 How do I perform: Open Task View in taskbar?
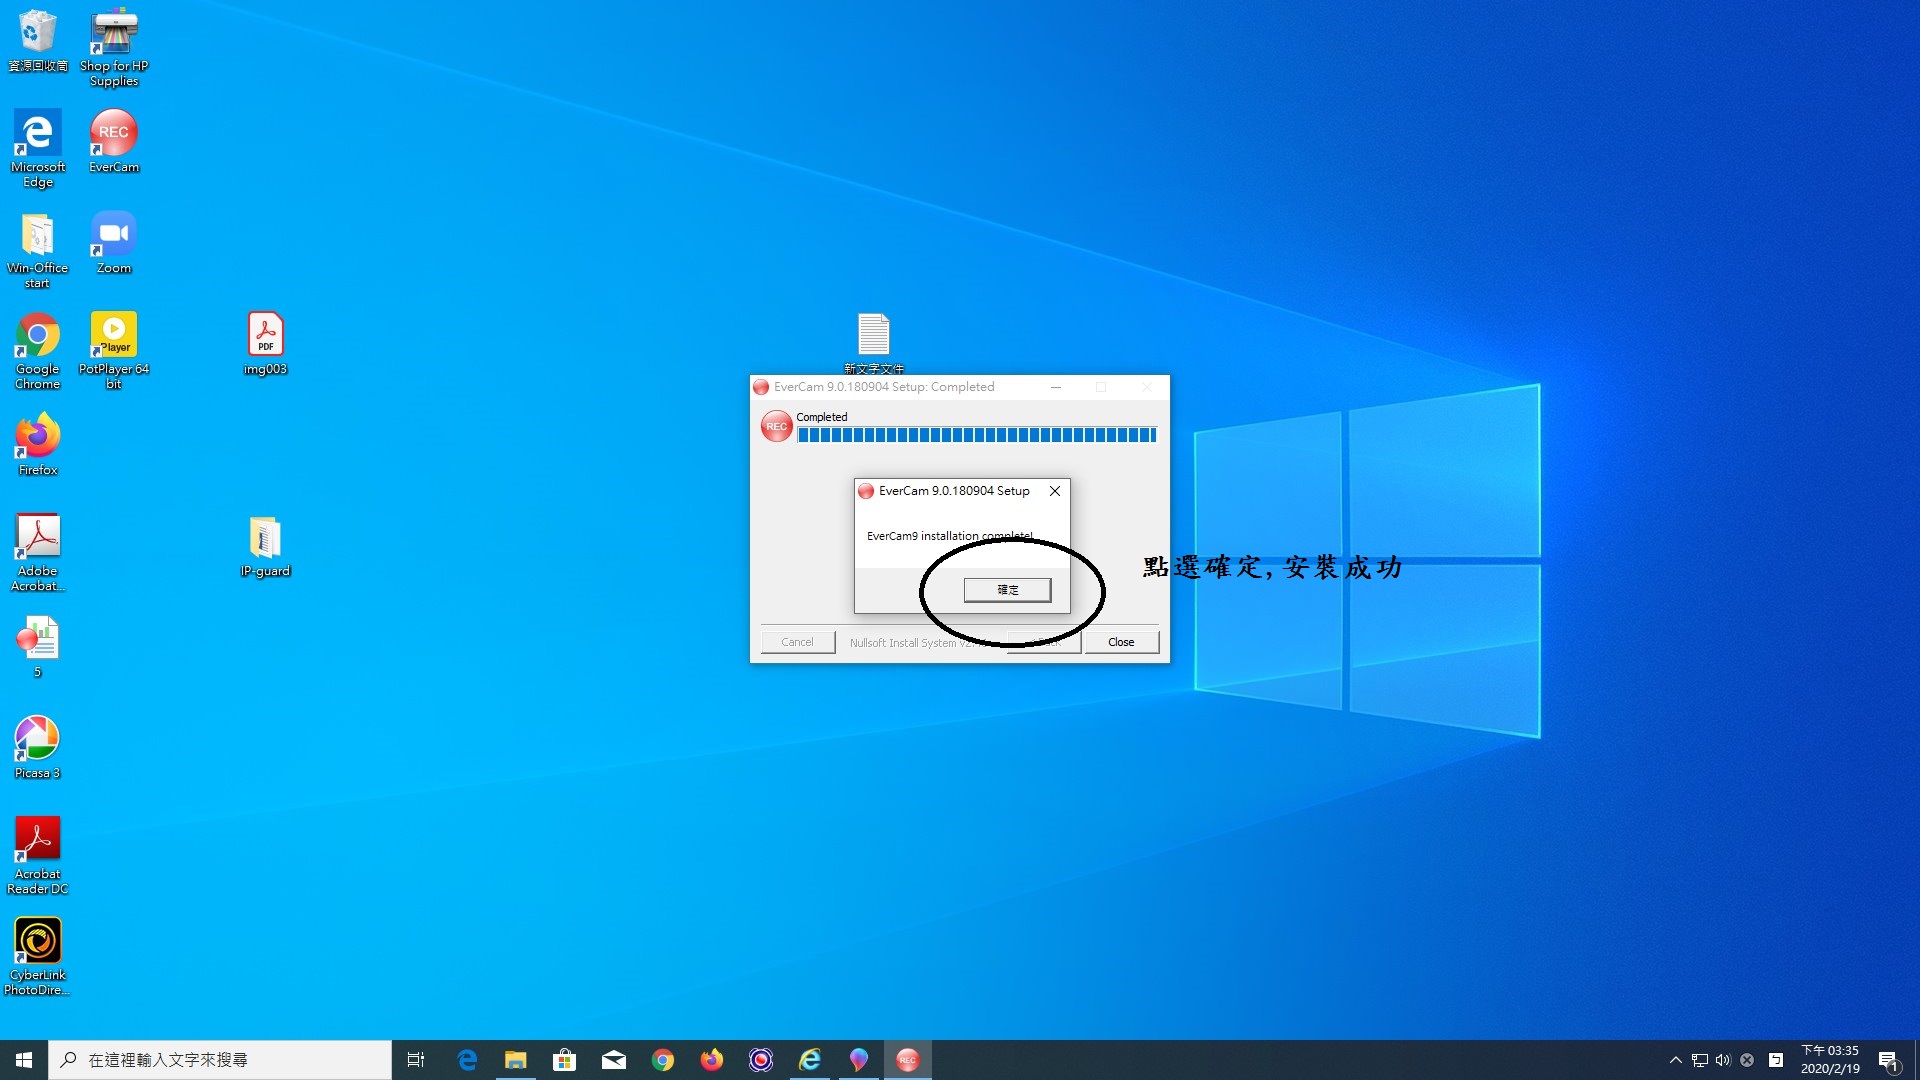pyautogui.click(x=416, y=1060)
